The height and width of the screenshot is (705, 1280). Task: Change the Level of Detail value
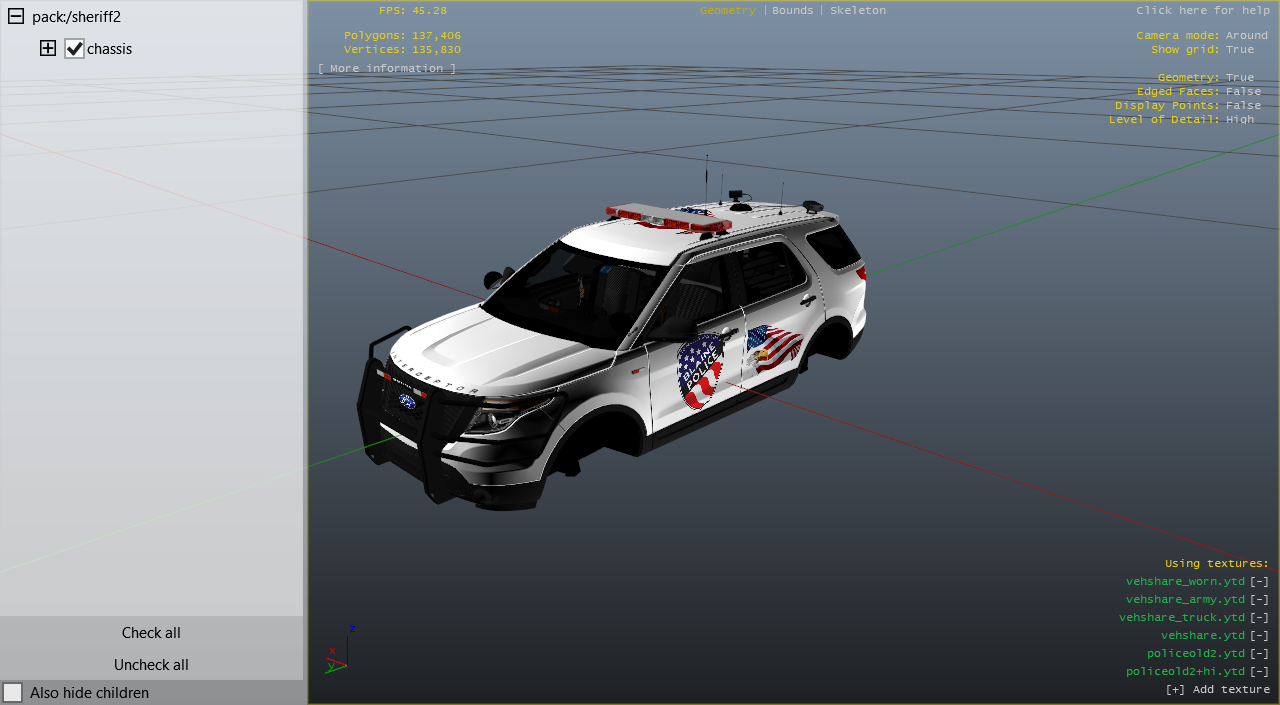tap(1239, 119)
